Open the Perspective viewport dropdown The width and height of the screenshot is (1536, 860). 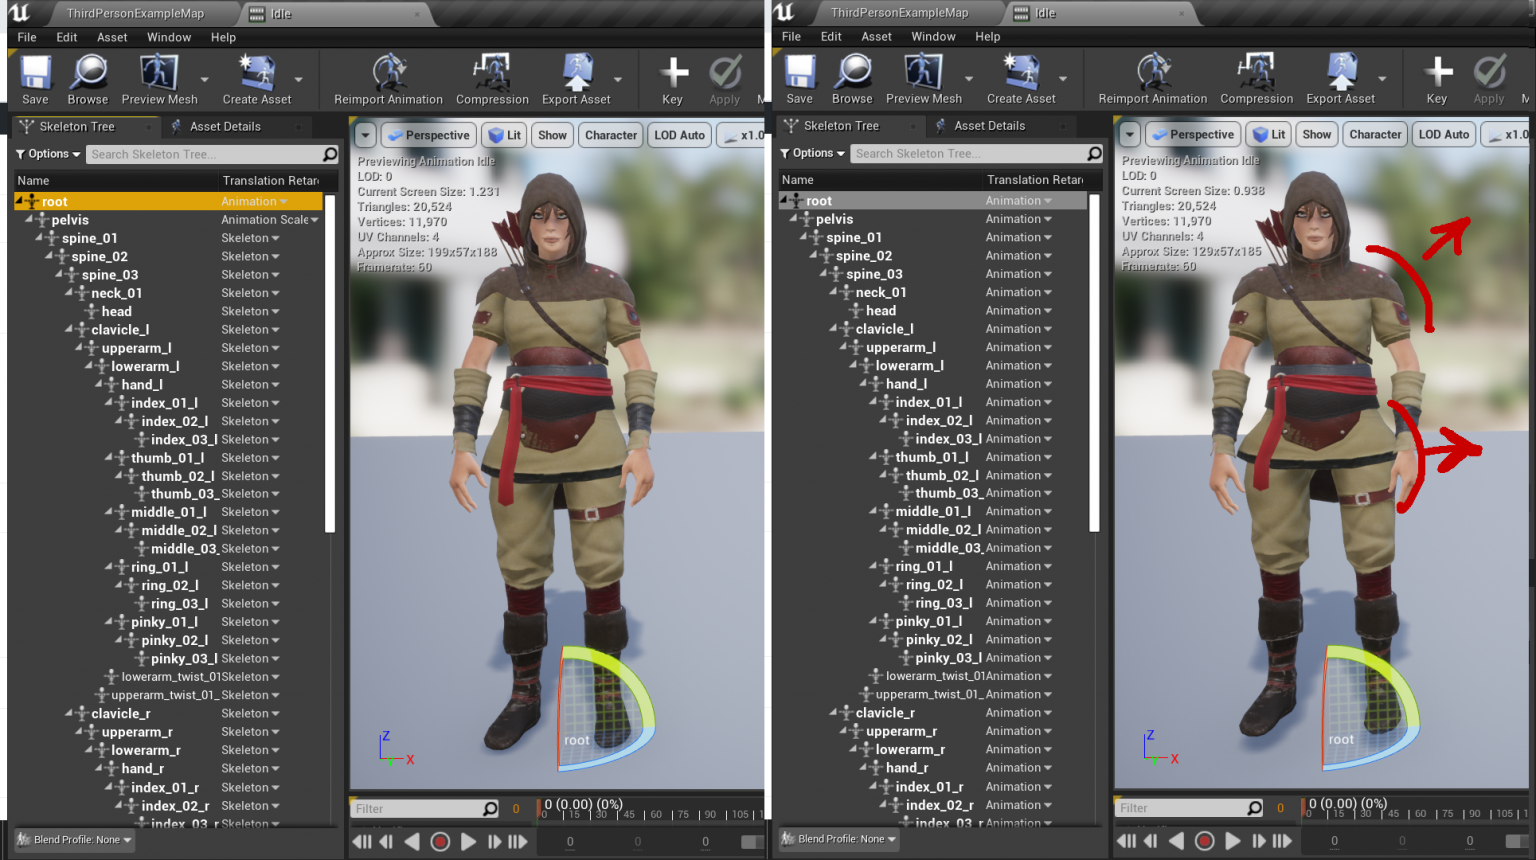tap(428, 134)
